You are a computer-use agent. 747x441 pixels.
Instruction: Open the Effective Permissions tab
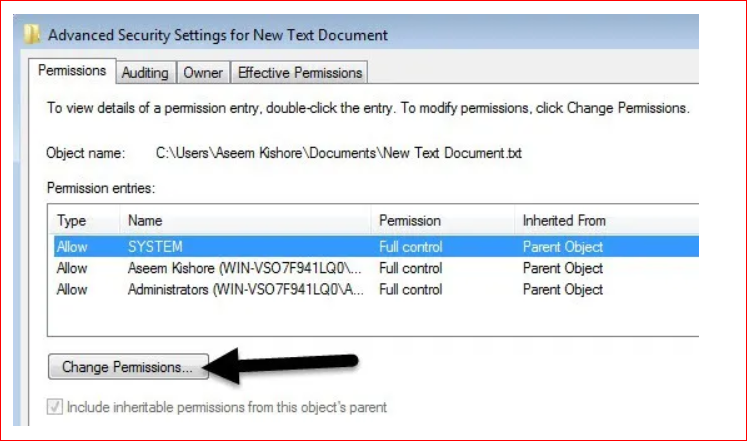pyautogui.click(x=300, y=72)
